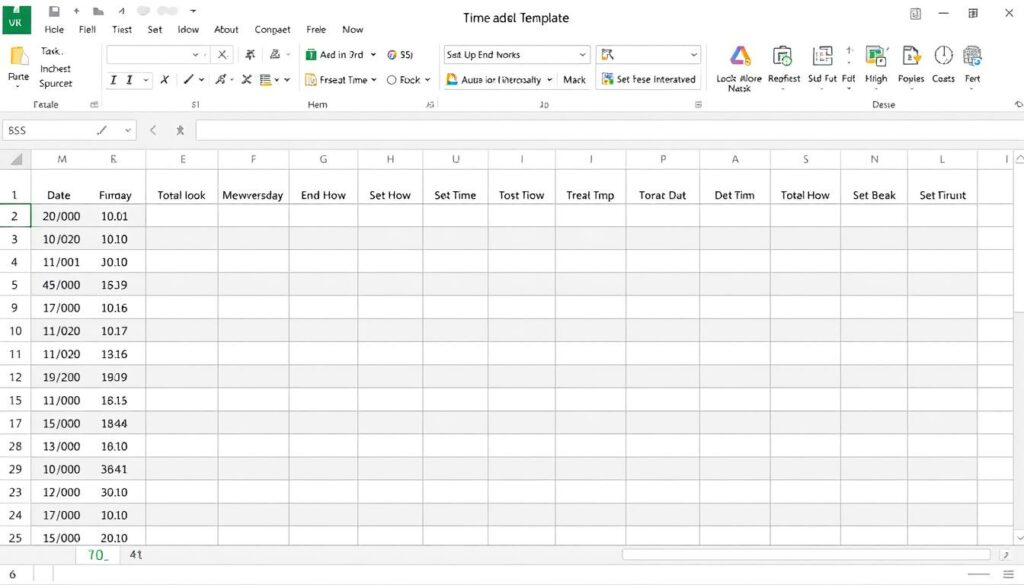Click the Fdt sort icon

click(848, 55)
